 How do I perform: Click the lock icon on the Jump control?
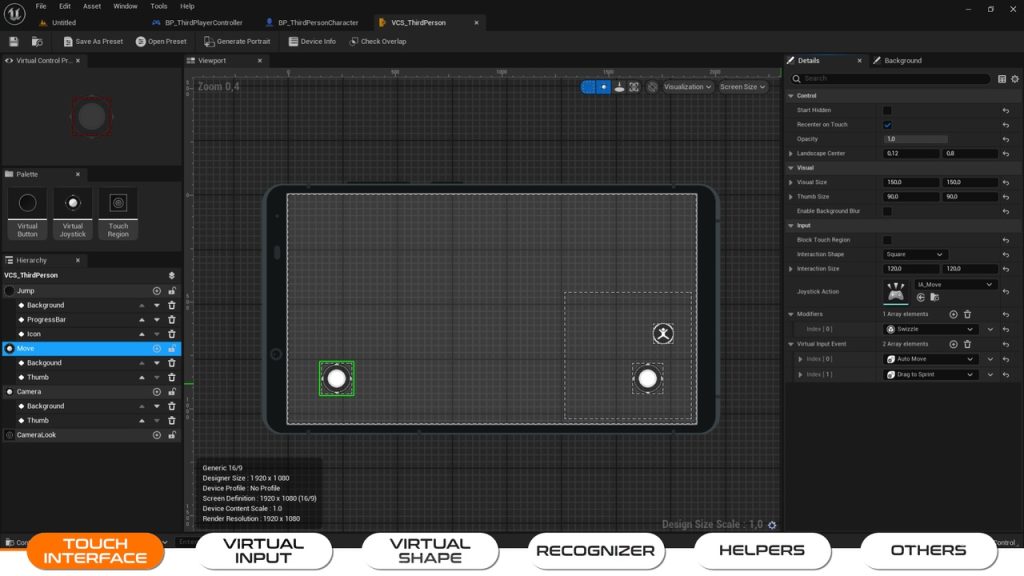[172, 291]
